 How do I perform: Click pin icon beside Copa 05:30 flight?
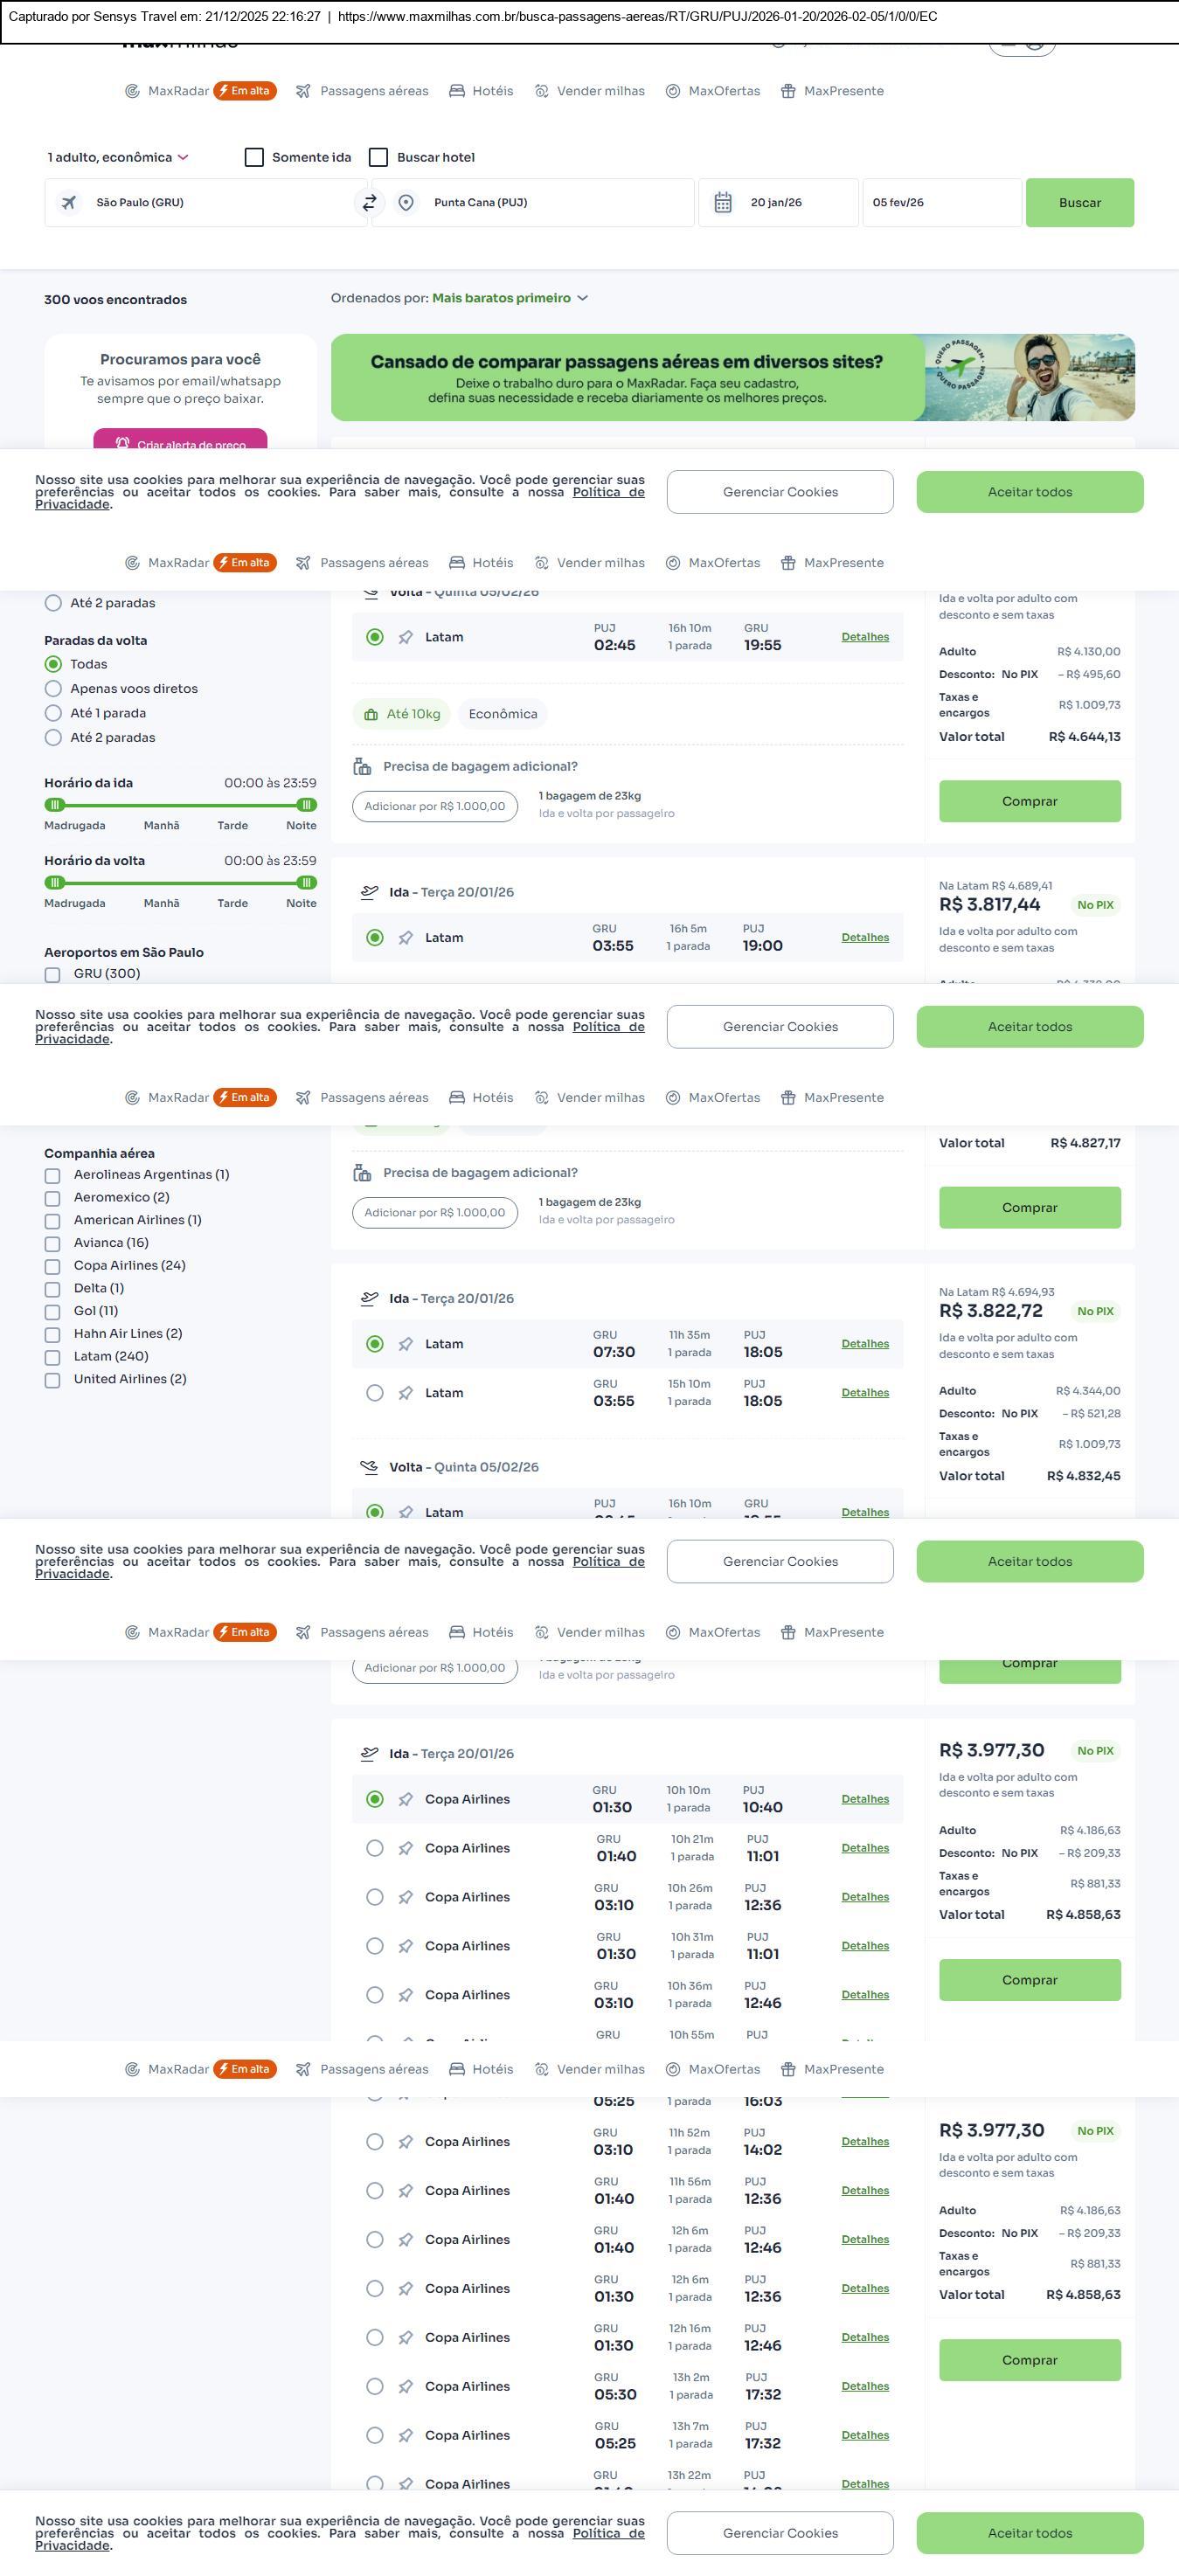[x=405, y=2387]
